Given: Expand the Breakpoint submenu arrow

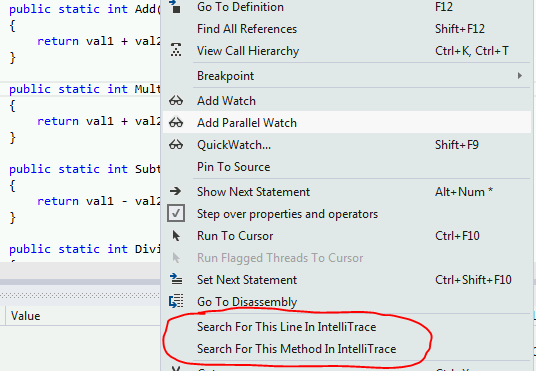Looking at the screenshot, I should (520, 76).
